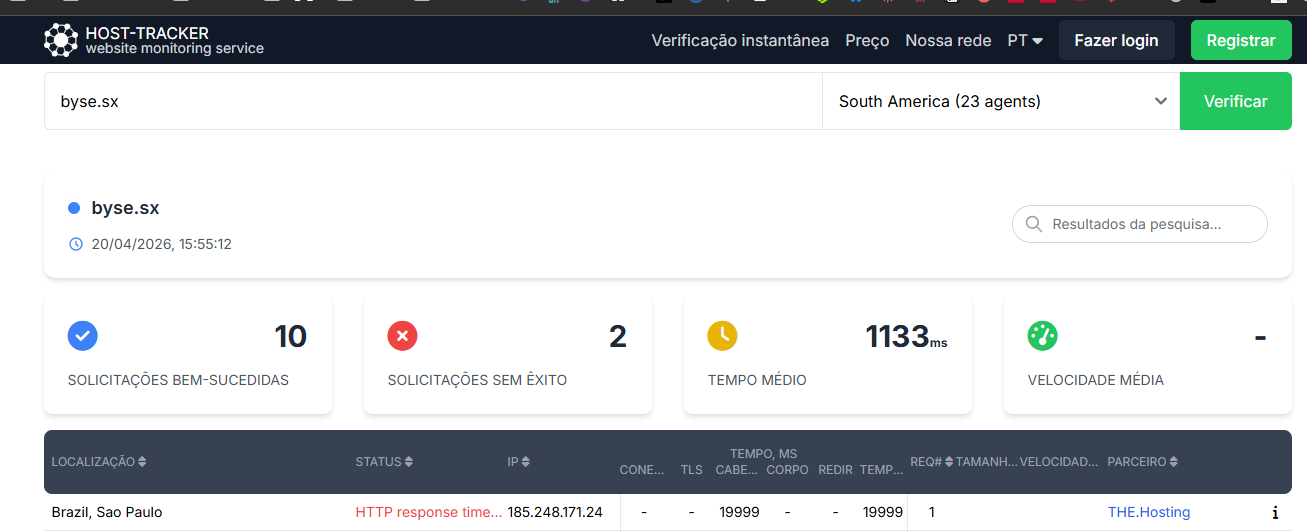Viewport: 1307px width, 532px height.
Task: Sort table by IP column
Action: point(519,462)
